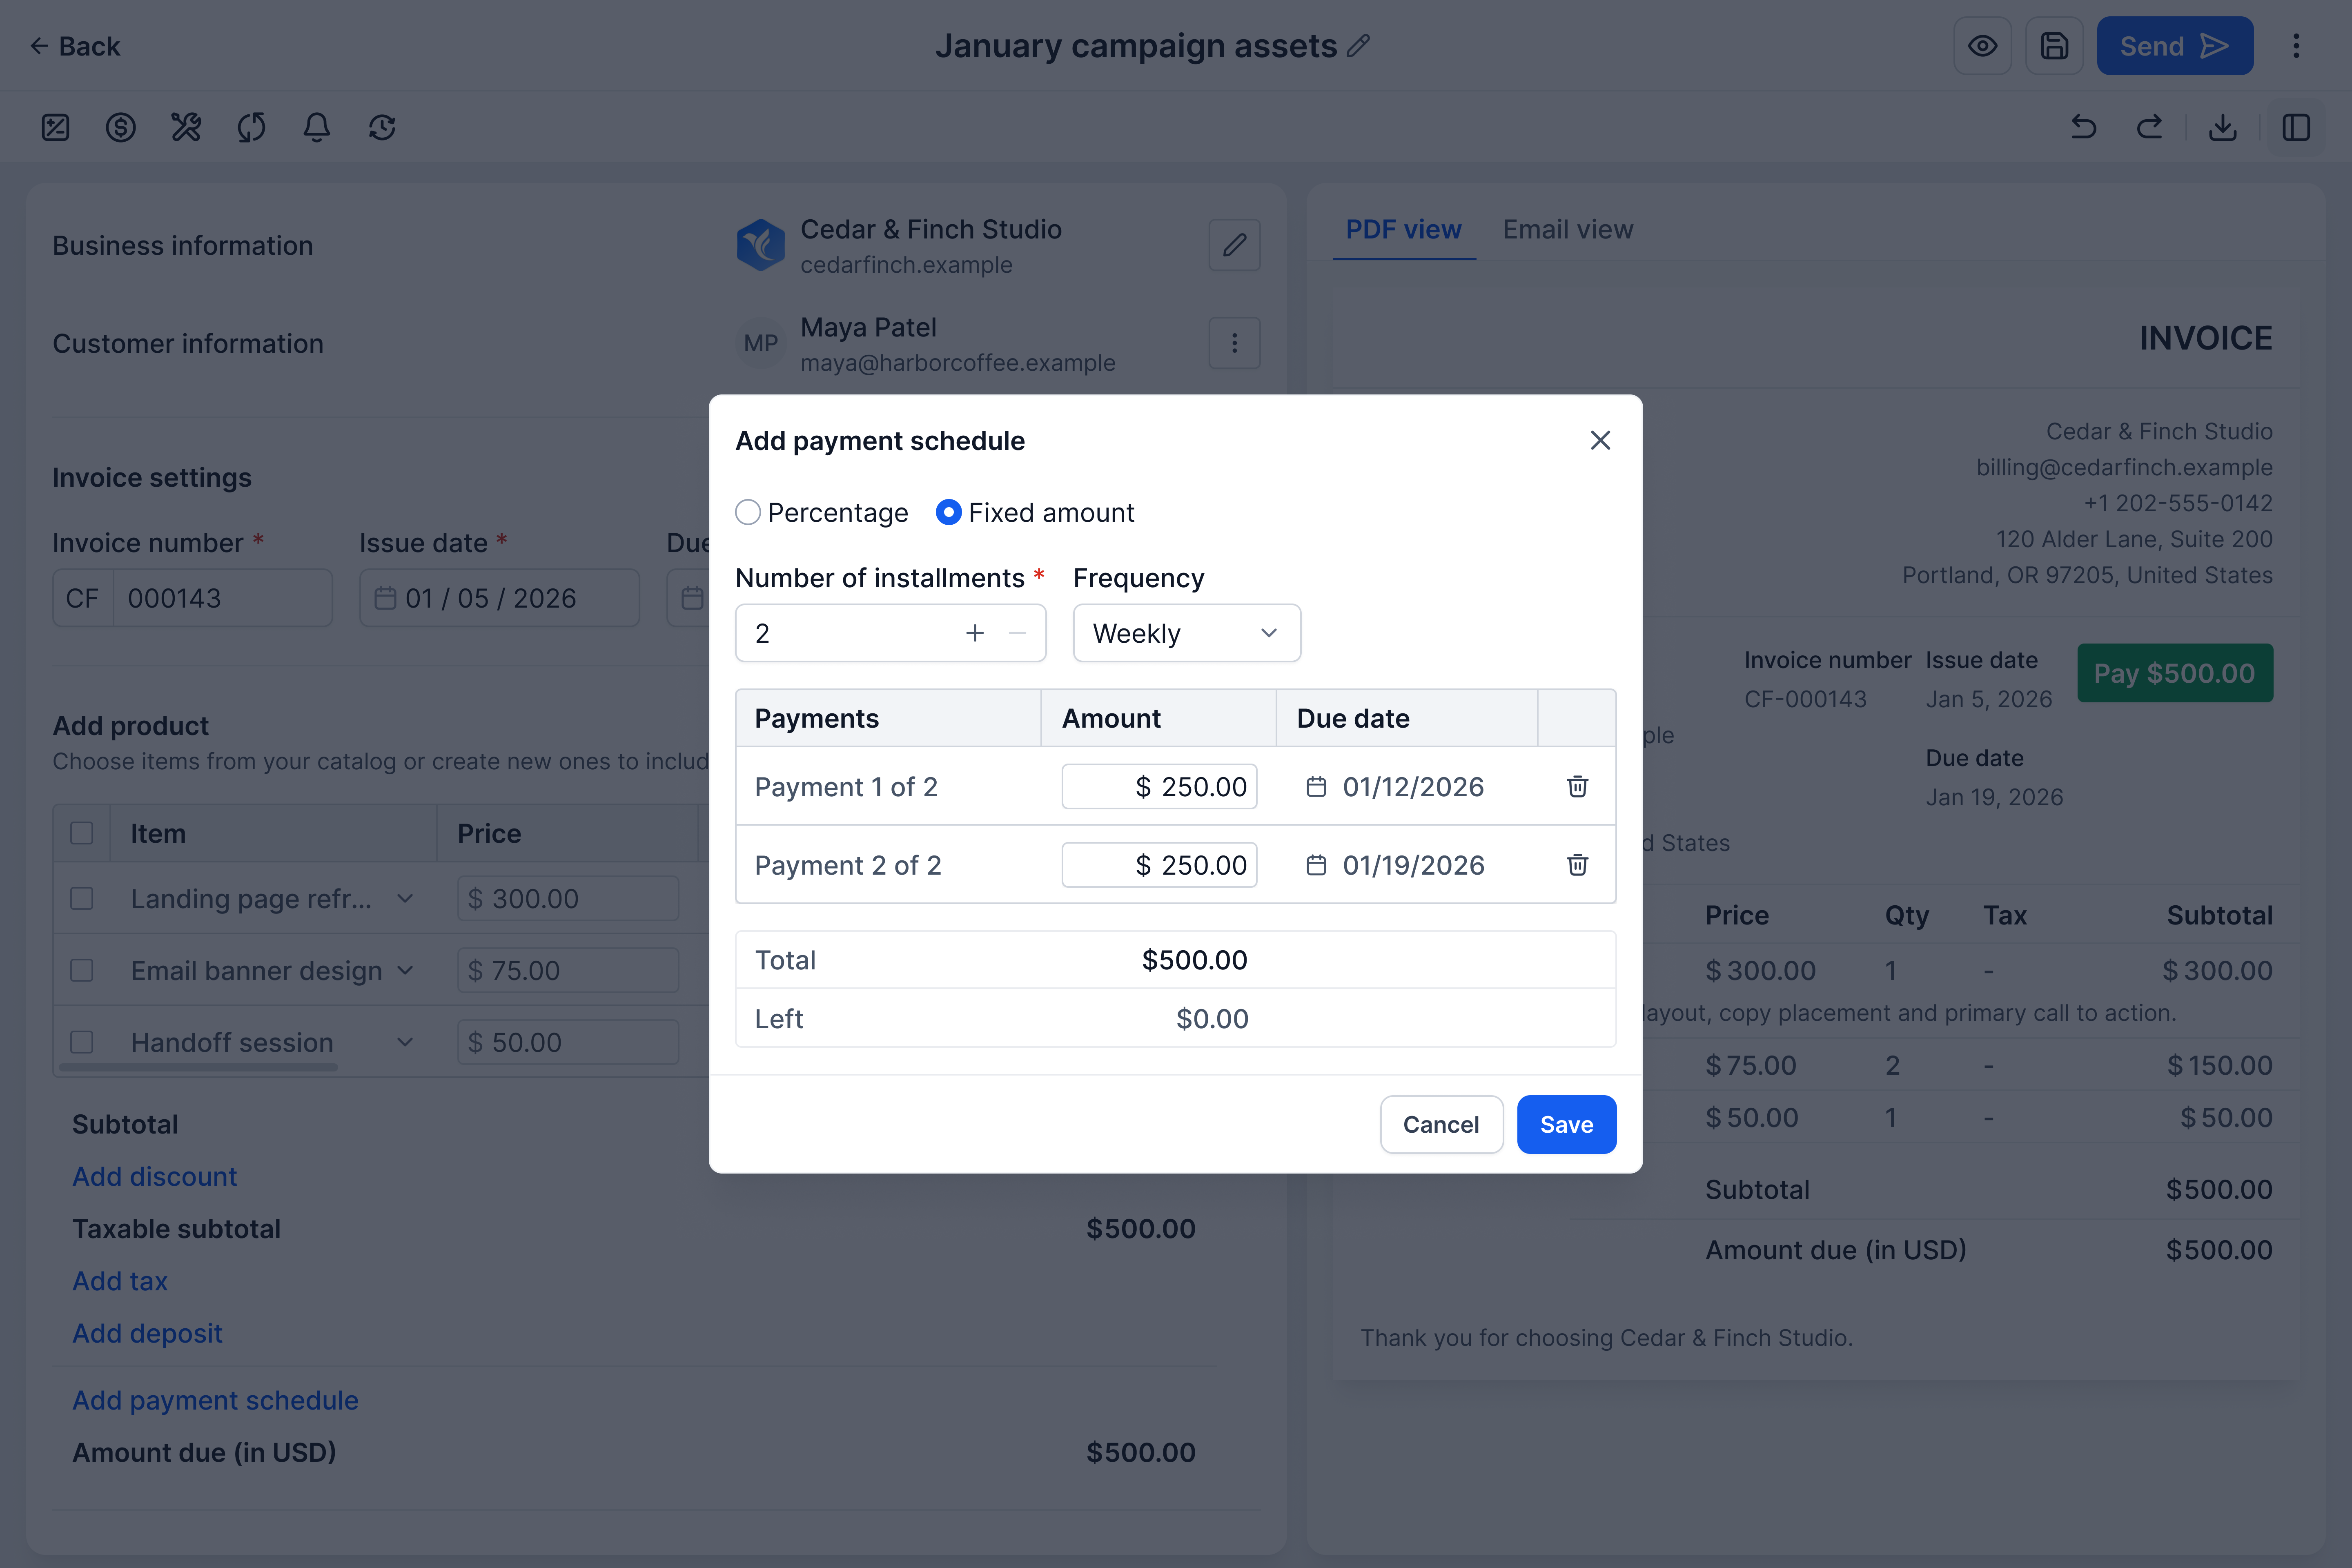Click the $ 50.00 price field

(567, 1042)
